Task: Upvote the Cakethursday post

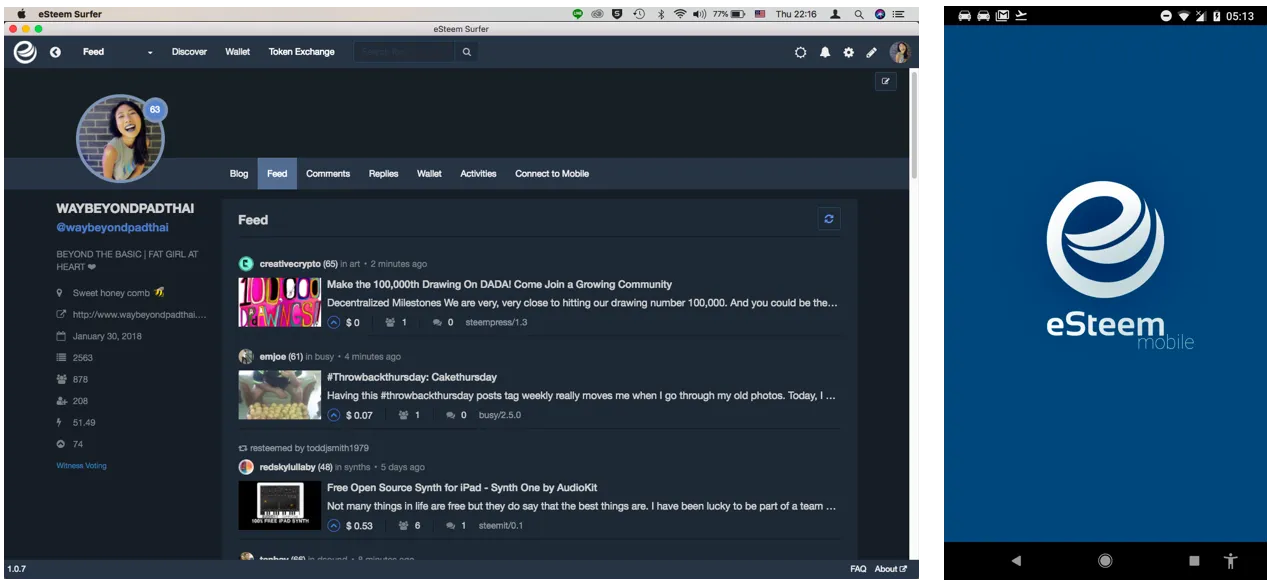Action: [x=334, y=415]
